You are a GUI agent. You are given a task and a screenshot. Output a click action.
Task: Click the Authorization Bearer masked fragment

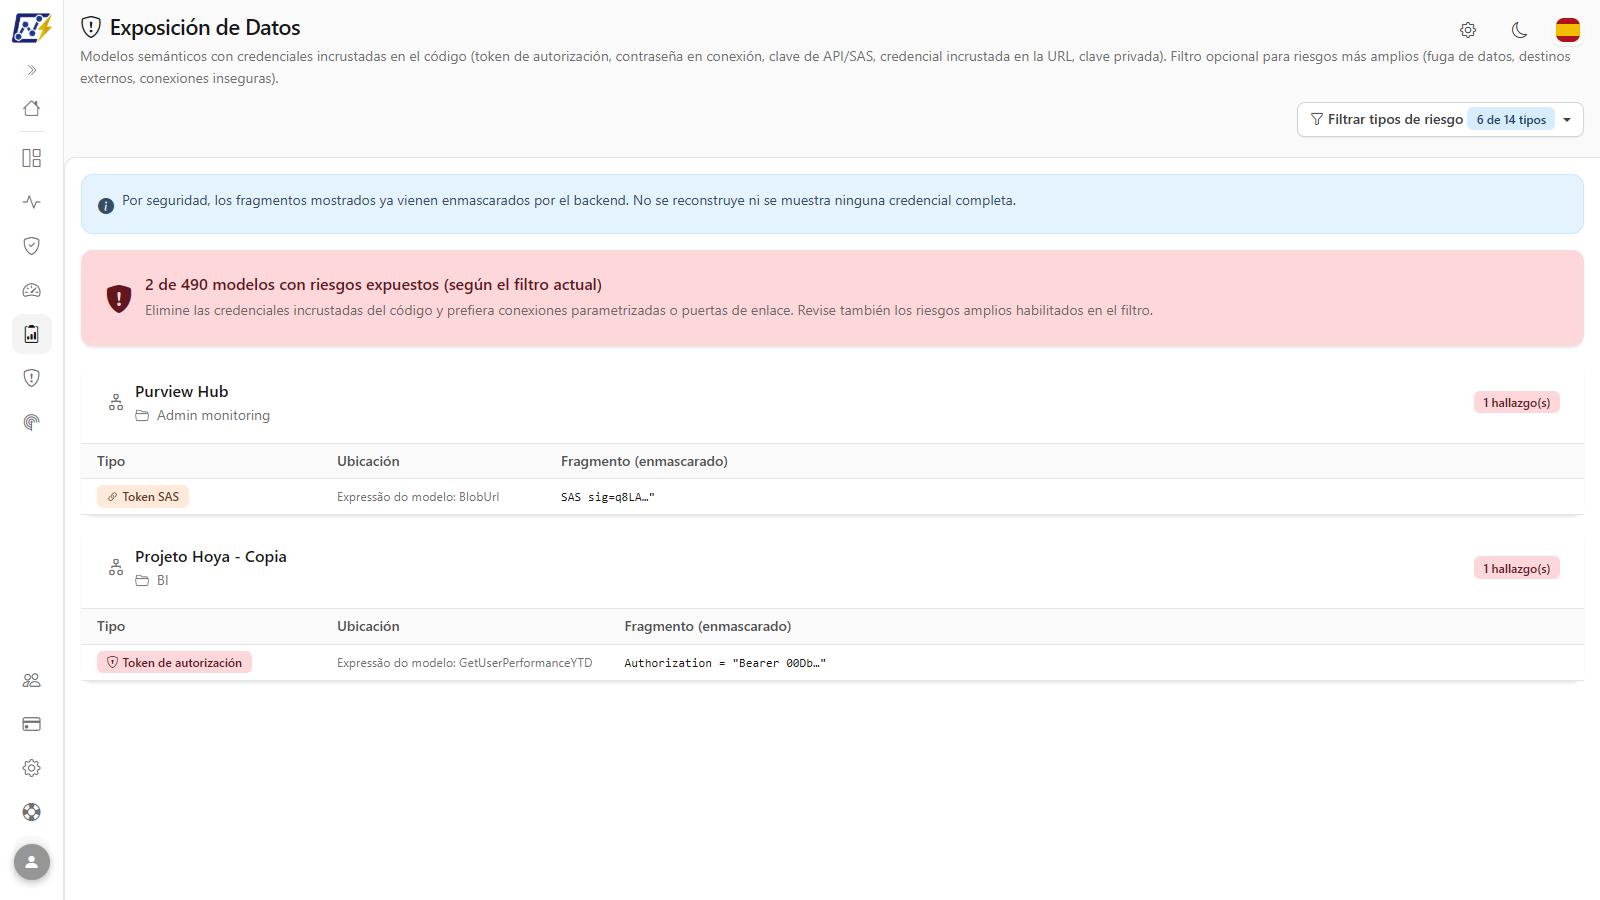[725, 663]
